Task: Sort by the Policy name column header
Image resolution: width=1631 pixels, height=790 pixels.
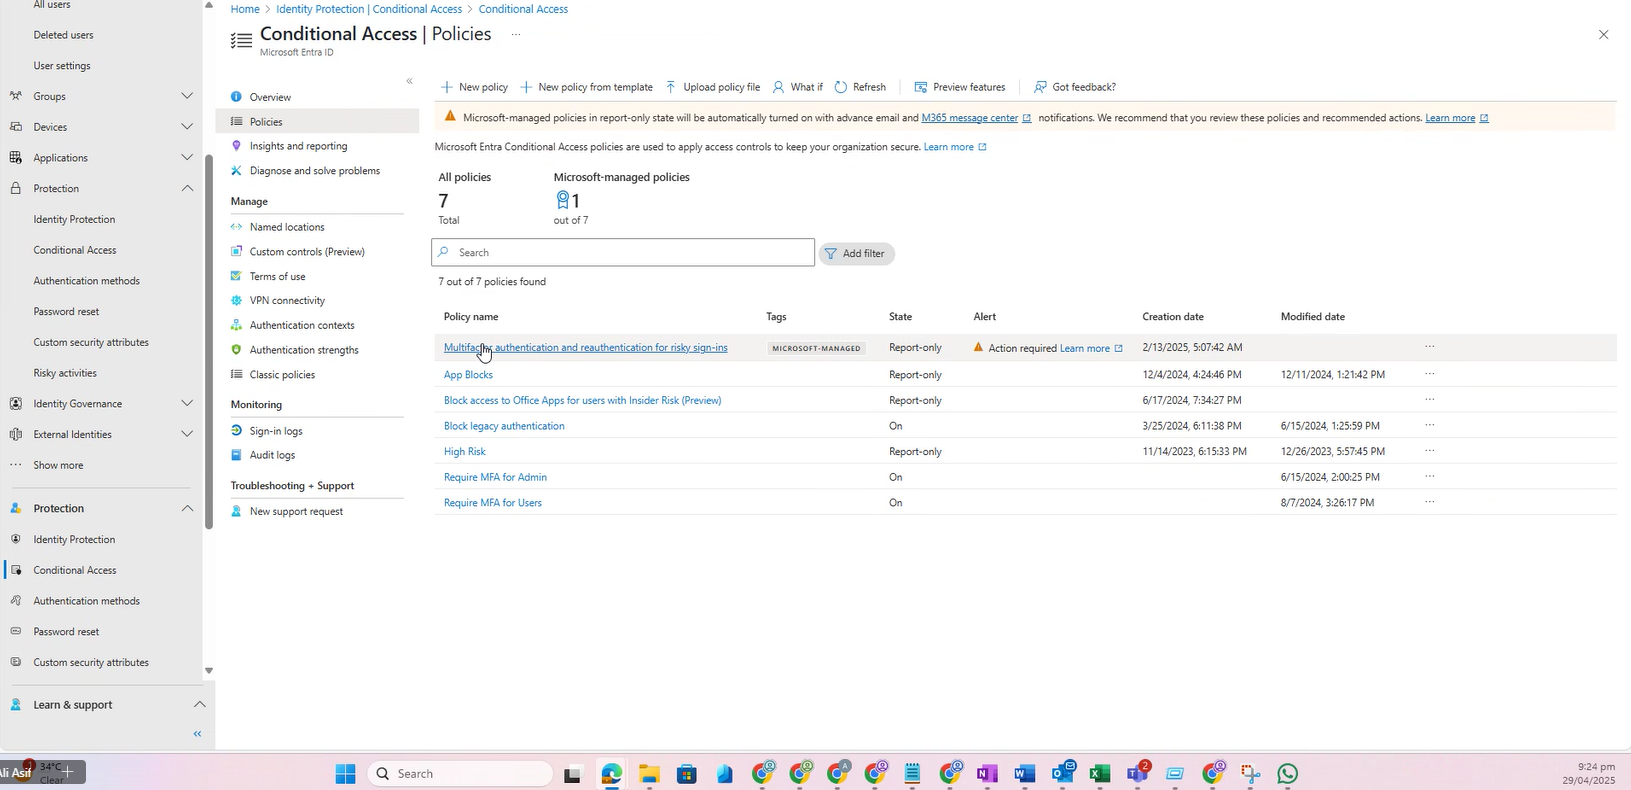Action: [471, 317]
